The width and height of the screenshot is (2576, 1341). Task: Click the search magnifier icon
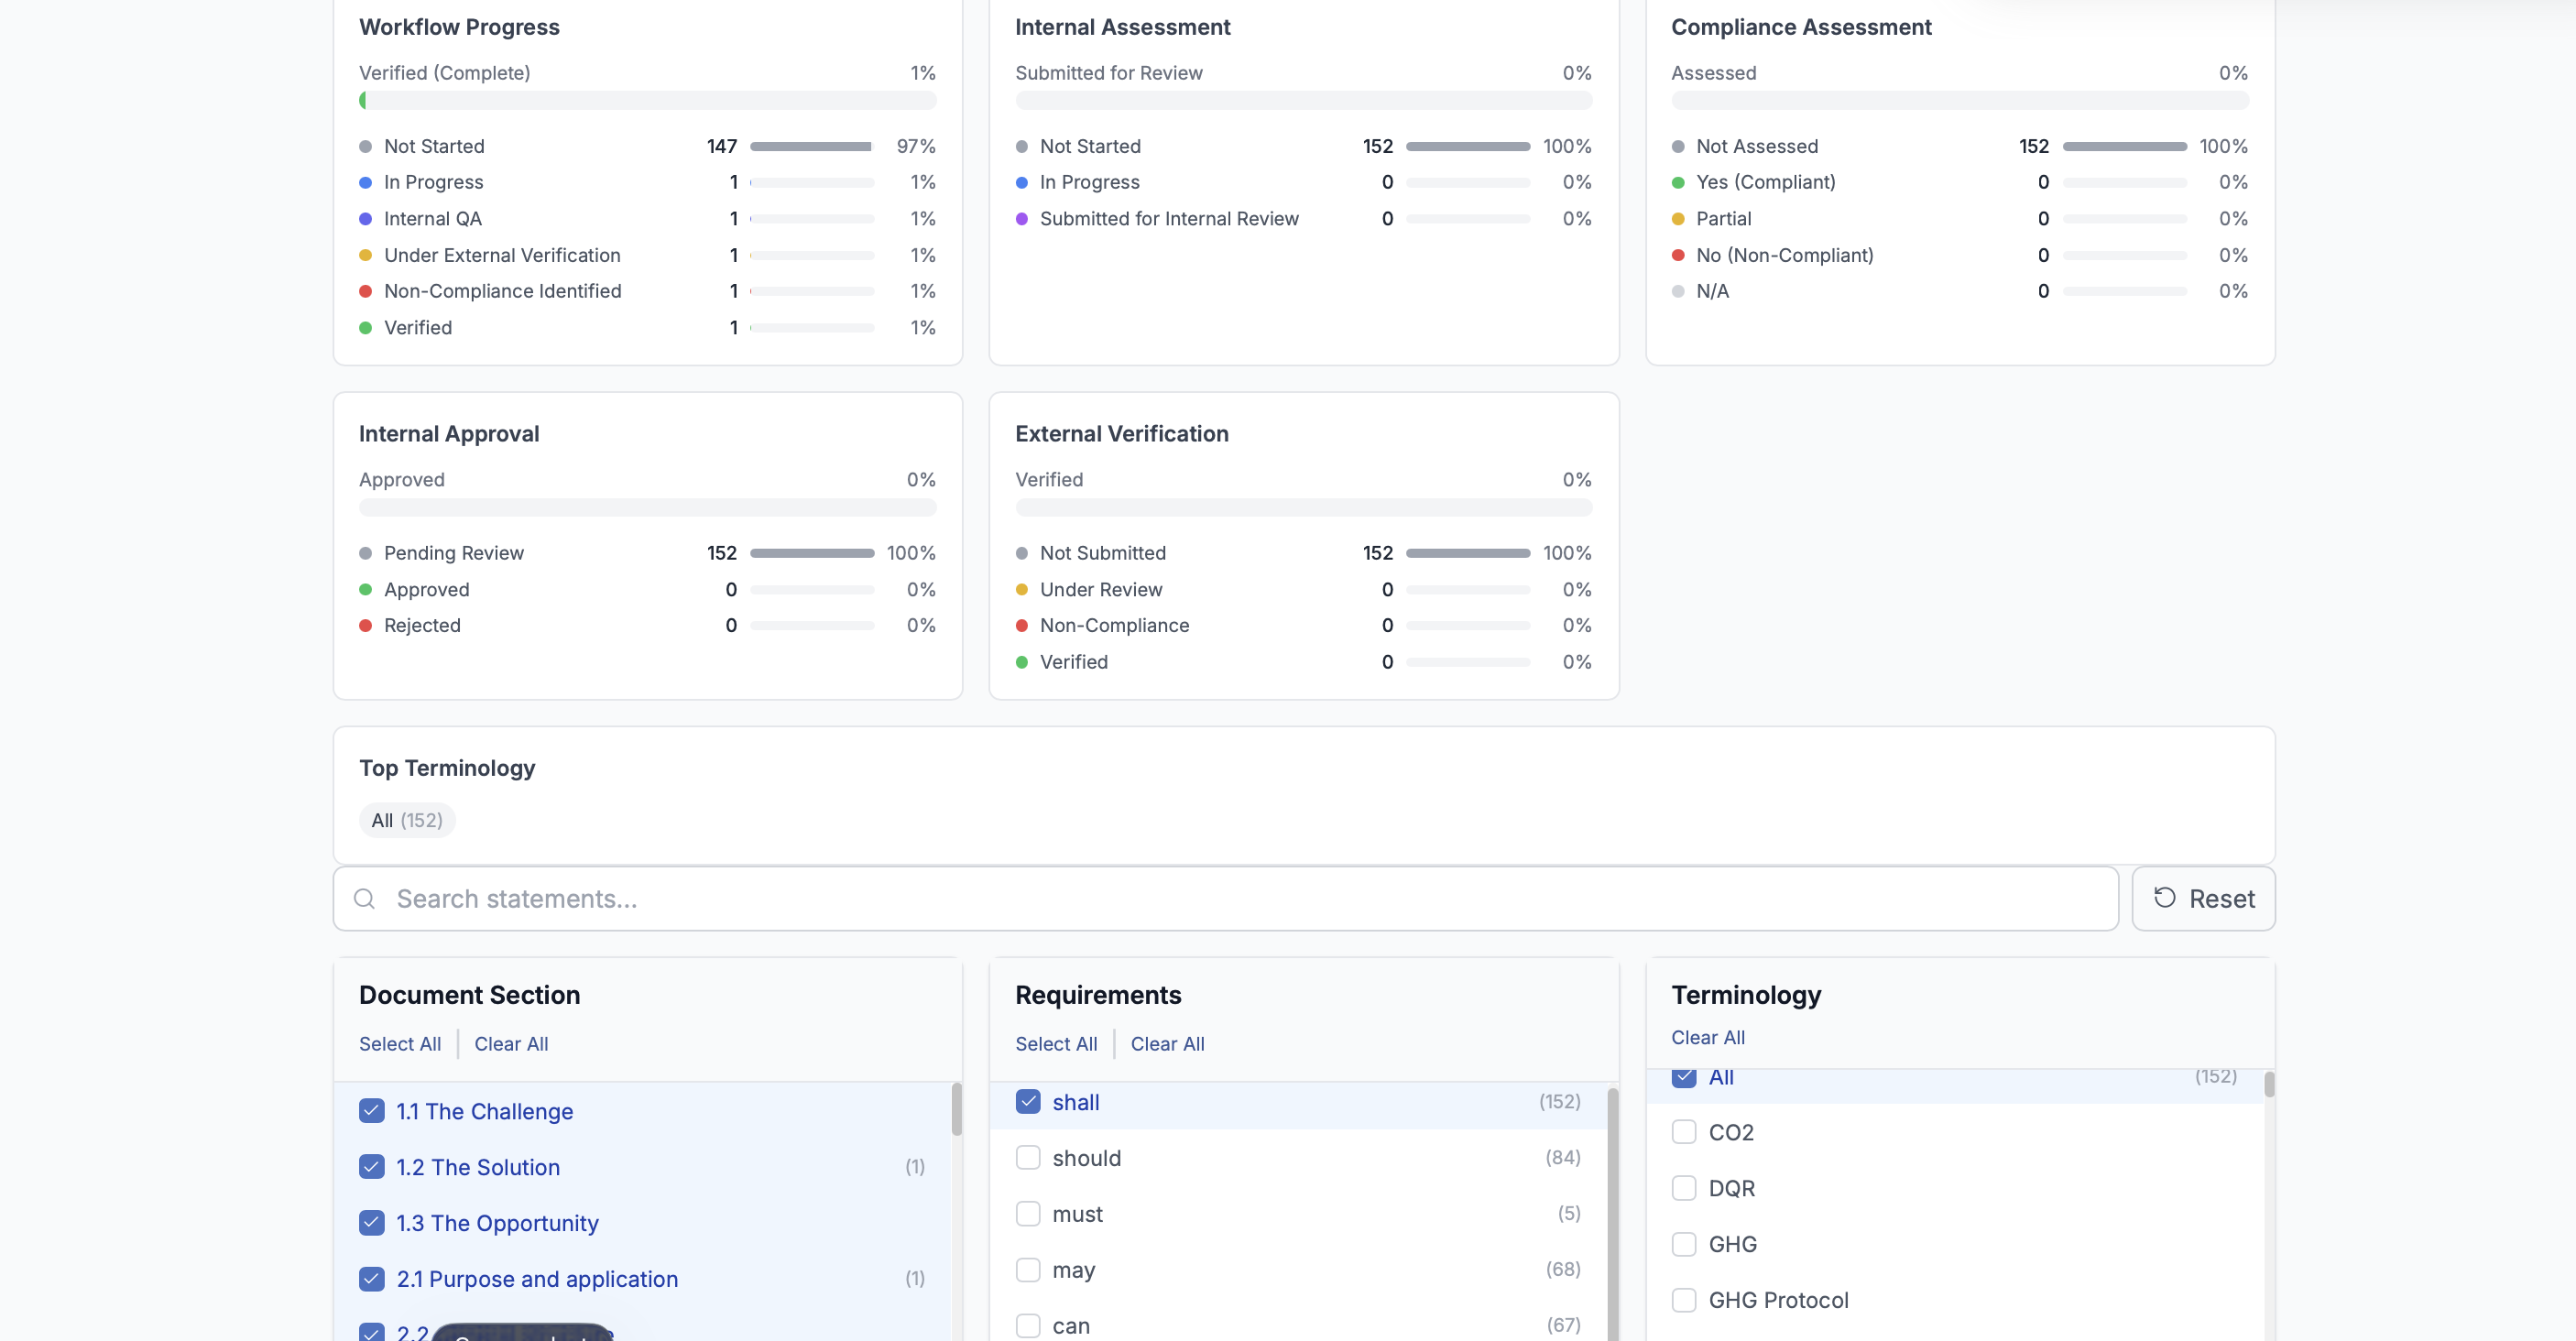(364, 899)
